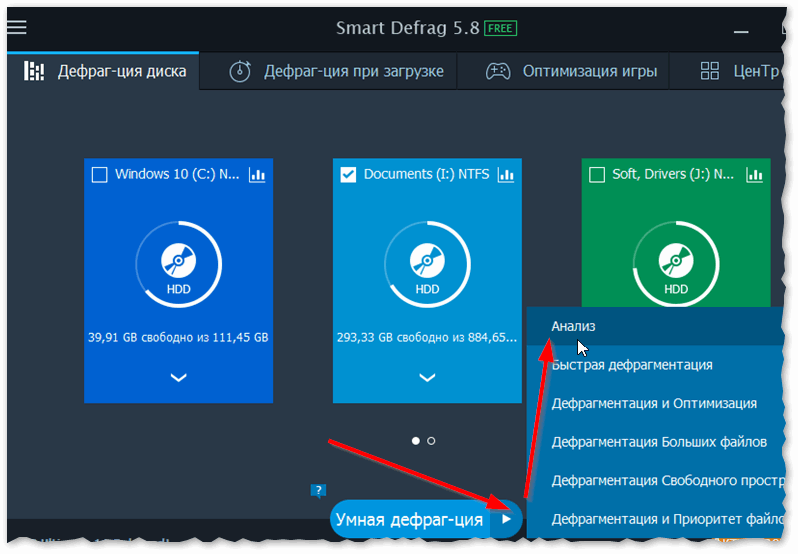The image size is (798, 554).
Task: Click 293,33 GB свободно из 884,65 text
Action: (427, 337)
